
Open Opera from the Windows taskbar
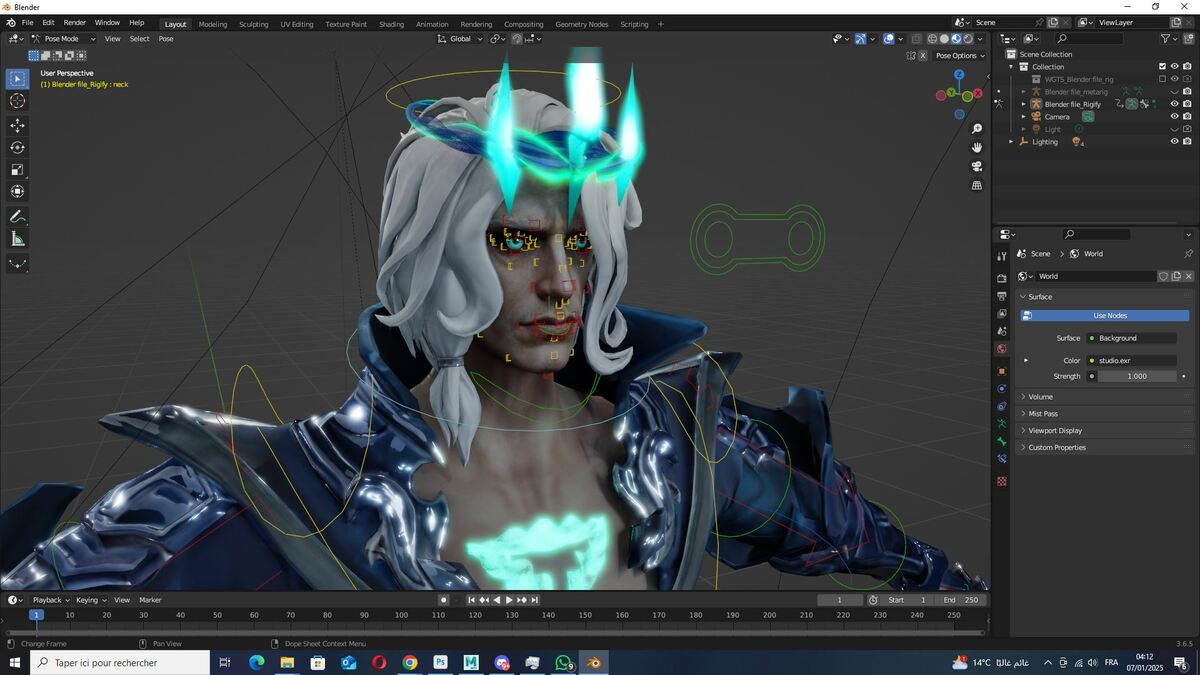379,662
